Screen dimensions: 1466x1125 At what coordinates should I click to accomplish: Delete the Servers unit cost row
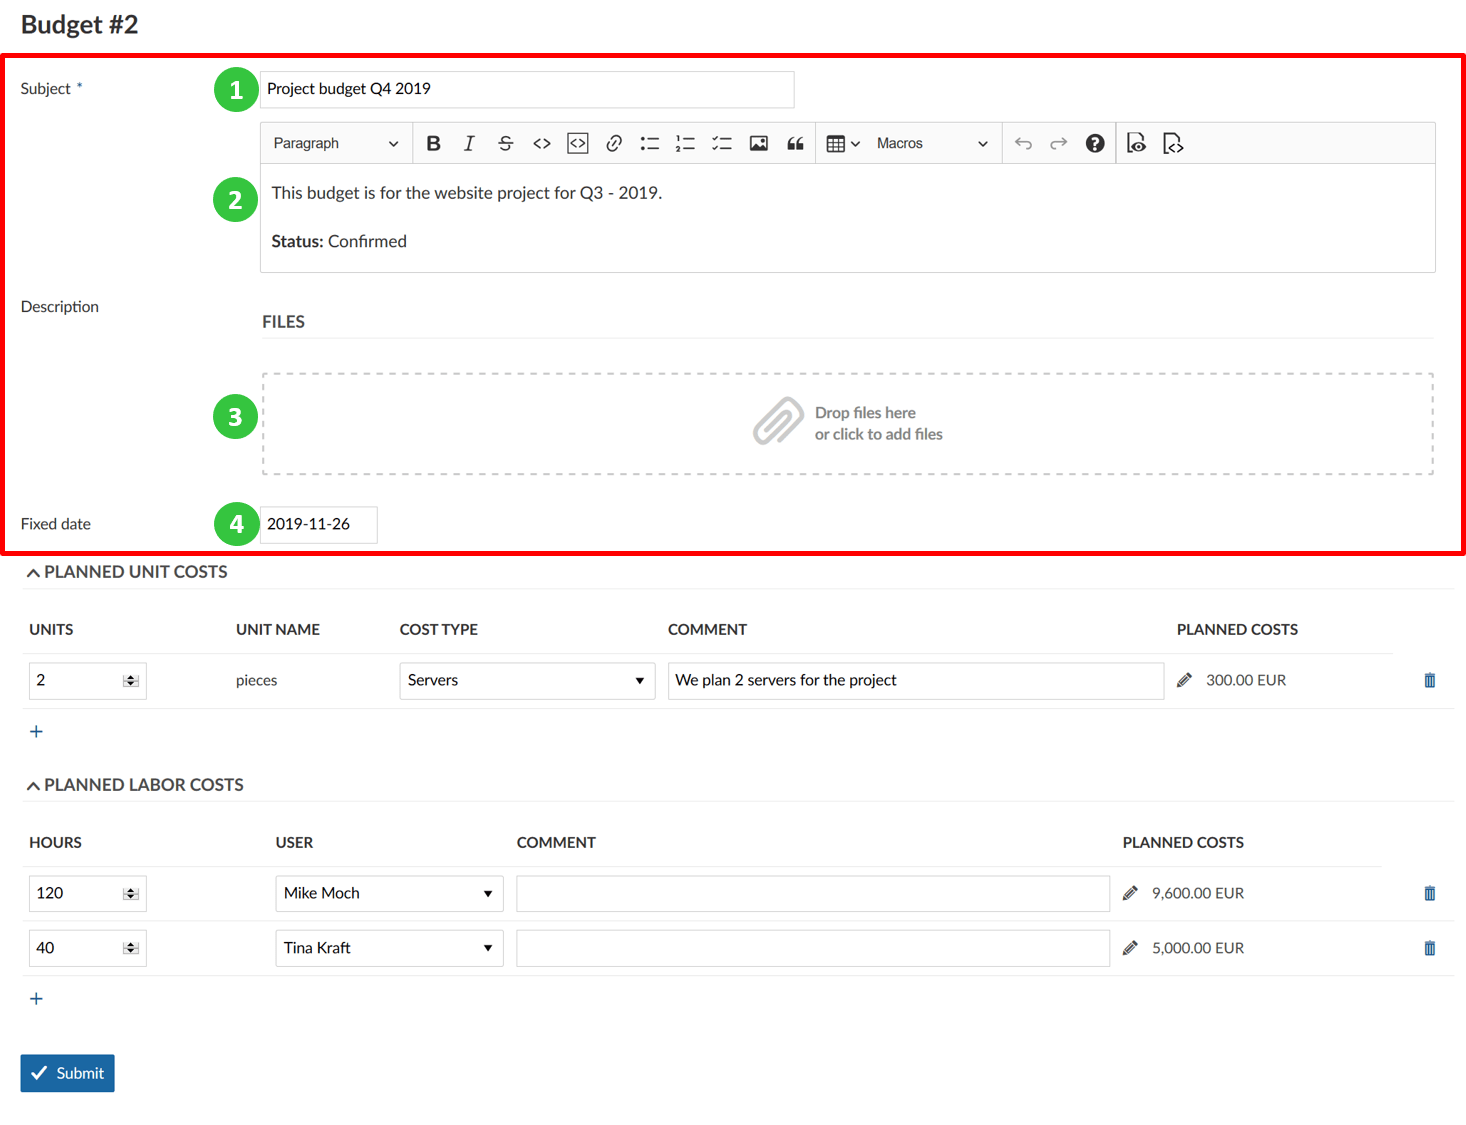point(1429,681)
